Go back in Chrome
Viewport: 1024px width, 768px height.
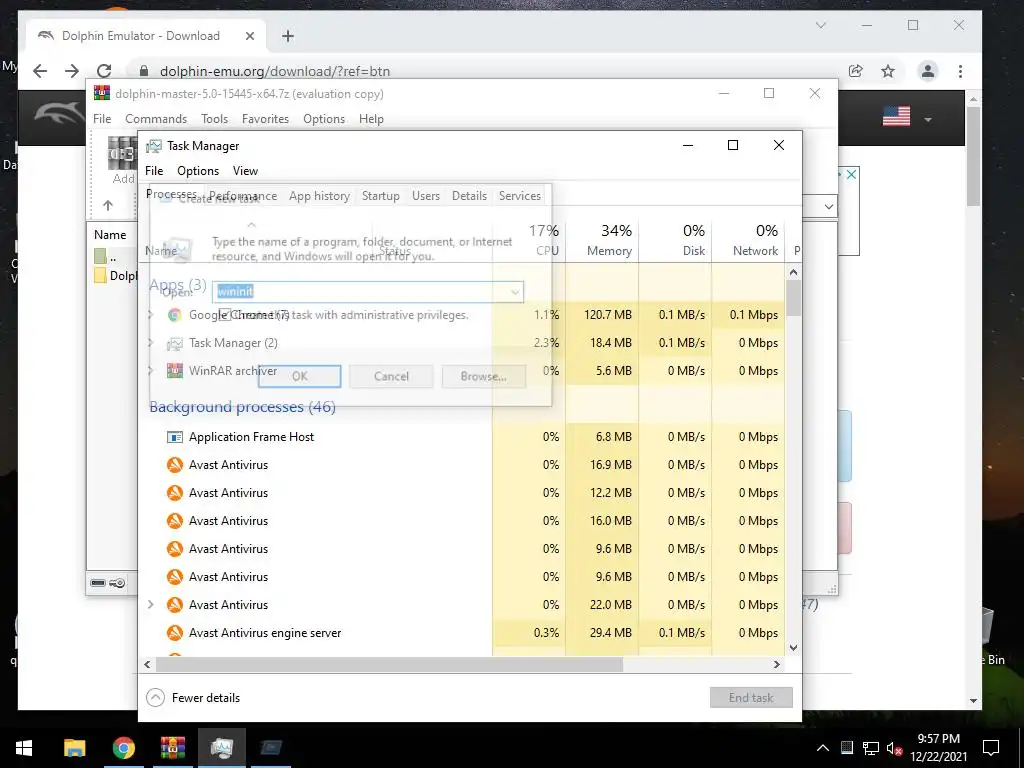(40, 71)
